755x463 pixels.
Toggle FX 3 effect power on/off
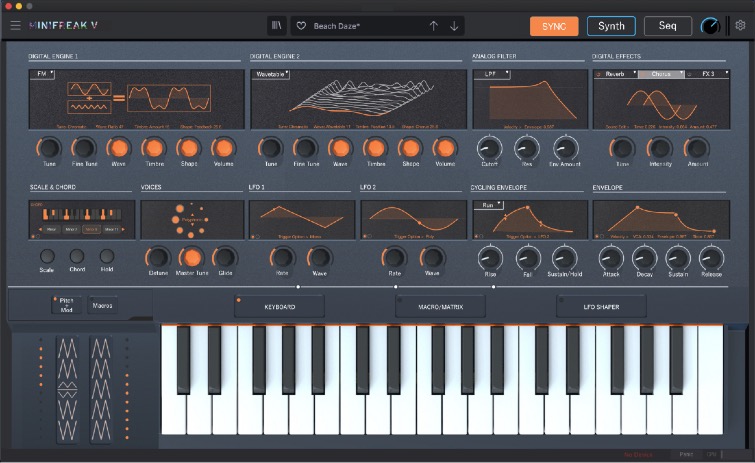point(690,74)
